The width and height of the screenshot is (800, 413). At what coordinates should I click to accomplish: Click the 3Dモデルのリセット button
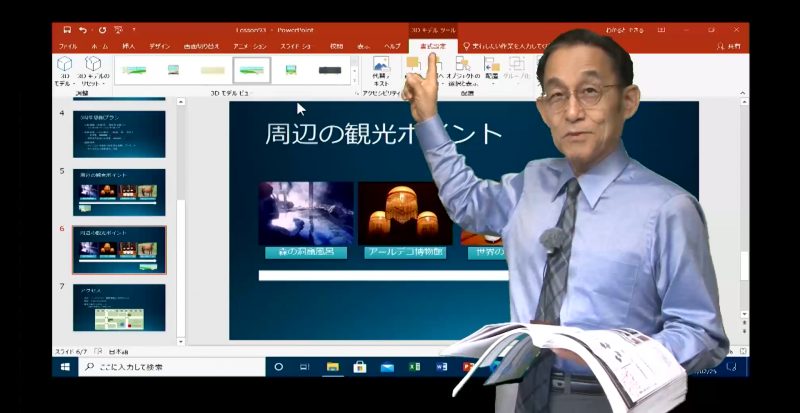93,71
